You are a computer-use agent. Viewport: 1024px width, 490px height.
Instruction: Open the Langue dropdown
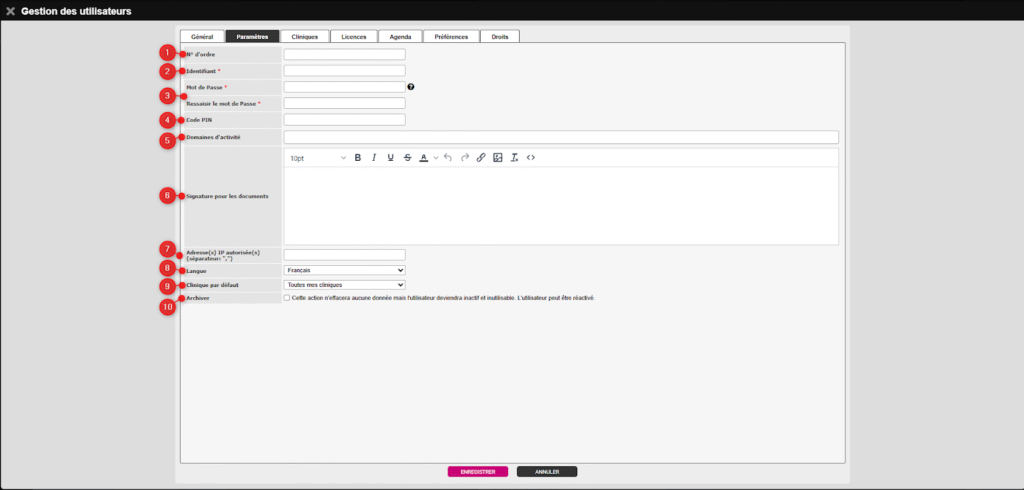tap(344, 270)
